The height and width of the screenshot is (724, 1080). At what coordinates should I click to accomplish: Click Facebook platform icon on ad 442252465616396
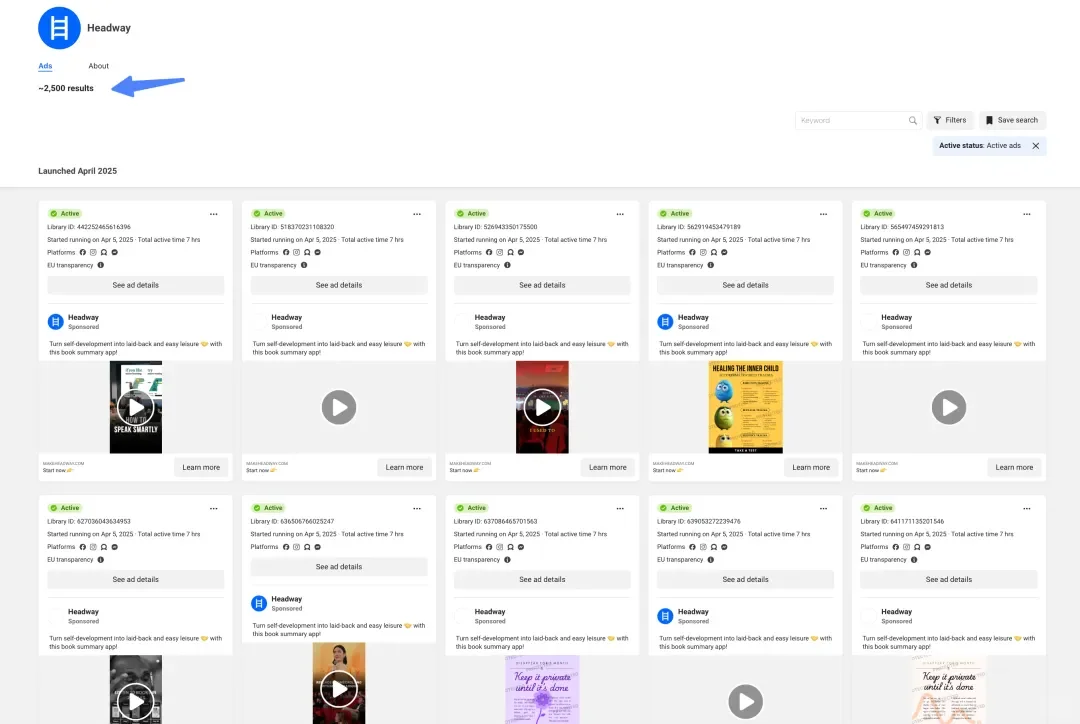83,253
